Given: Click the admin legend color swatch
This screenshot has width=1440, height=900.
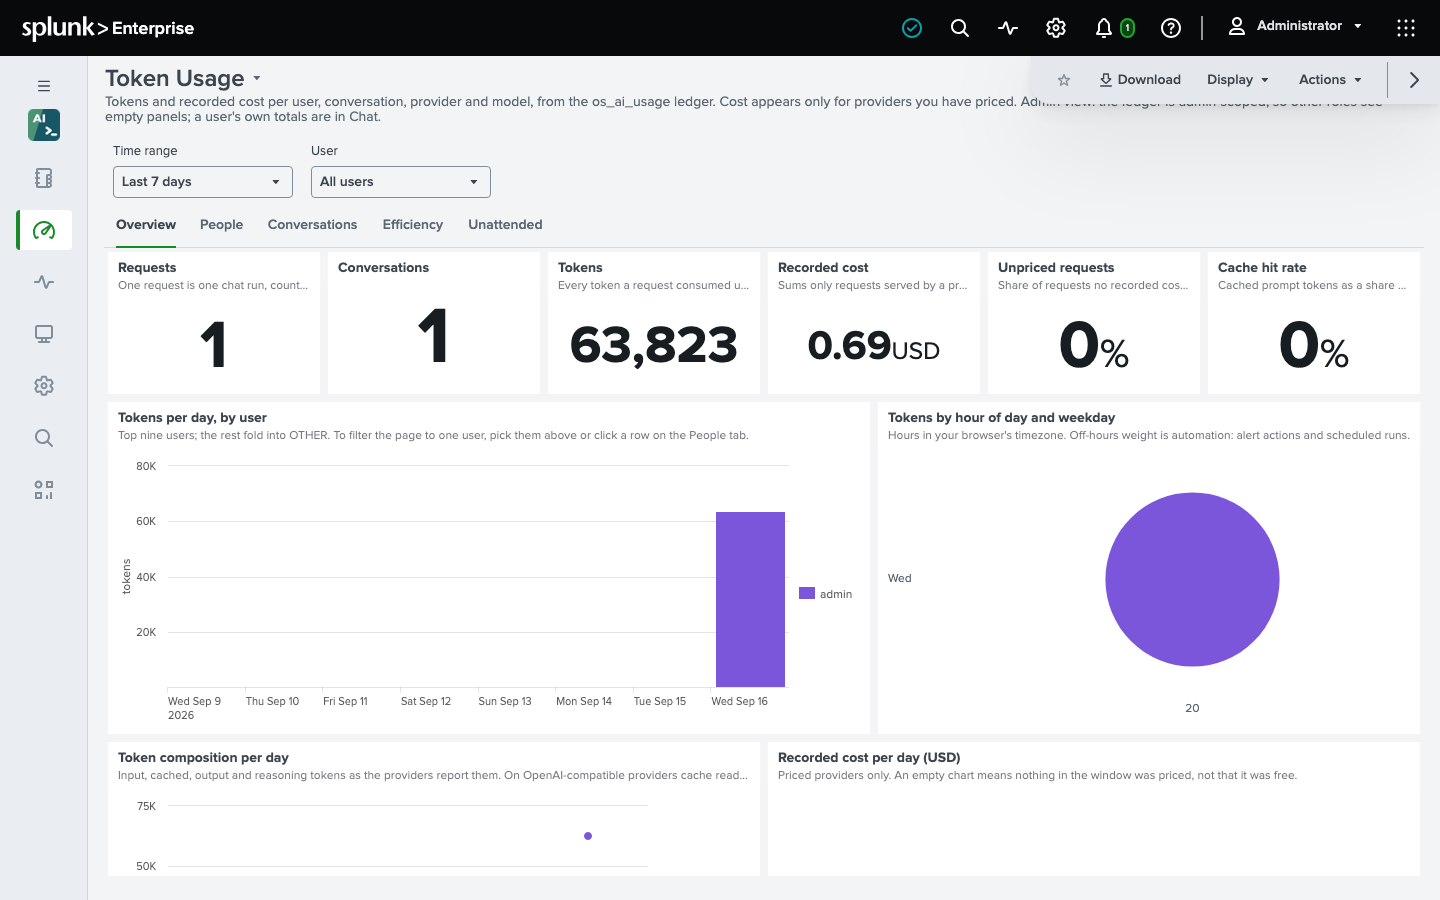Looking at the screenshot, I should click(807, 593).
